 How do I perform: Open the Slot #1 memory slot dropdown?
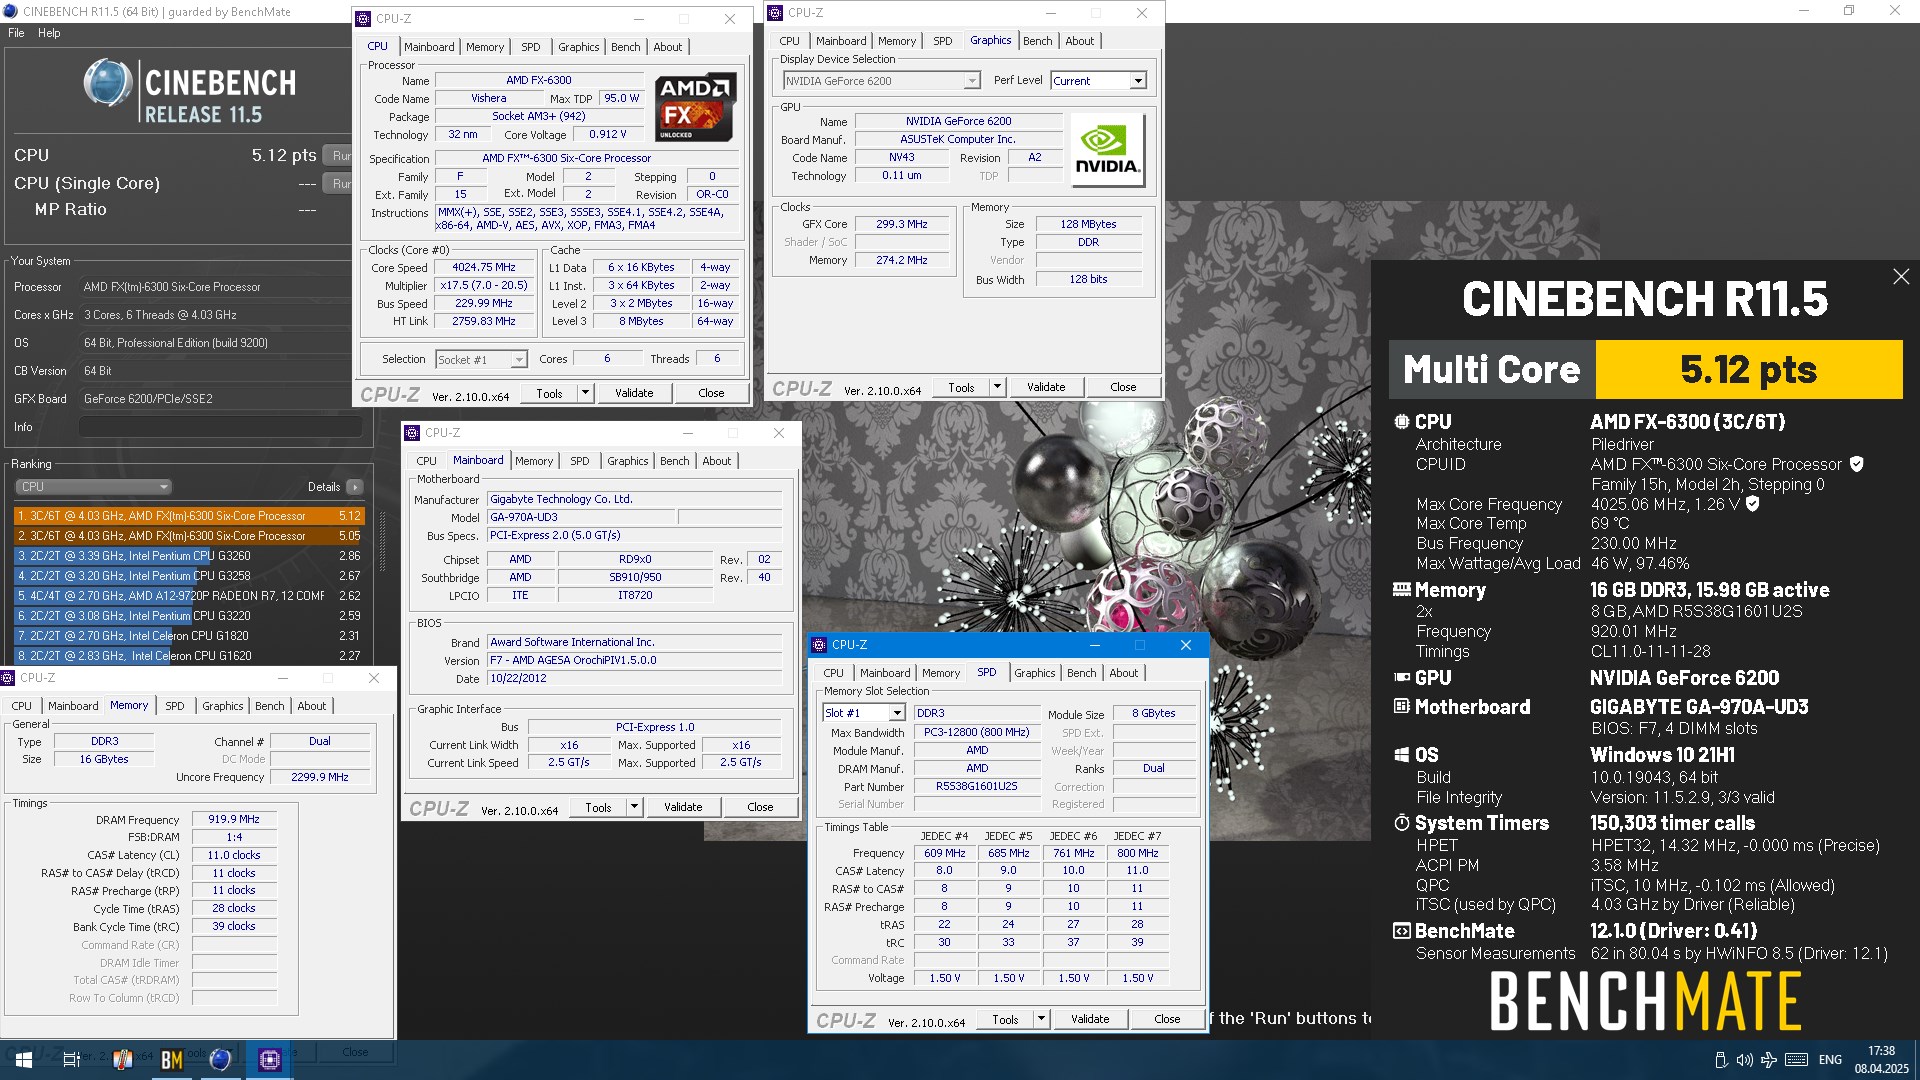click(x=896, y=713)
